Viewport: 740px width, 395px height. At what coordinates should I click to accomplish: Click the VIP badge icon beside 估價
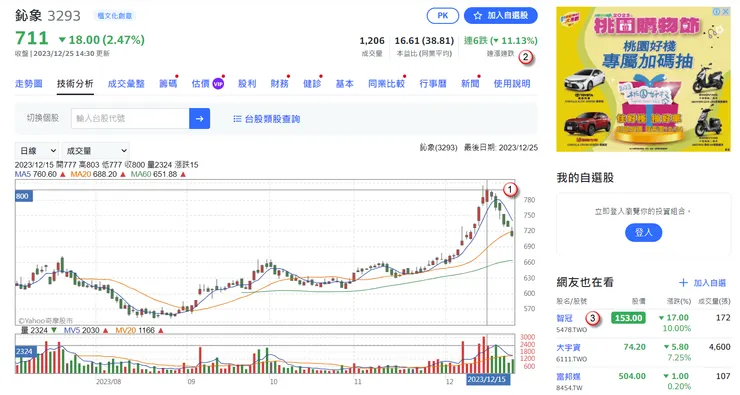point(218,84)
